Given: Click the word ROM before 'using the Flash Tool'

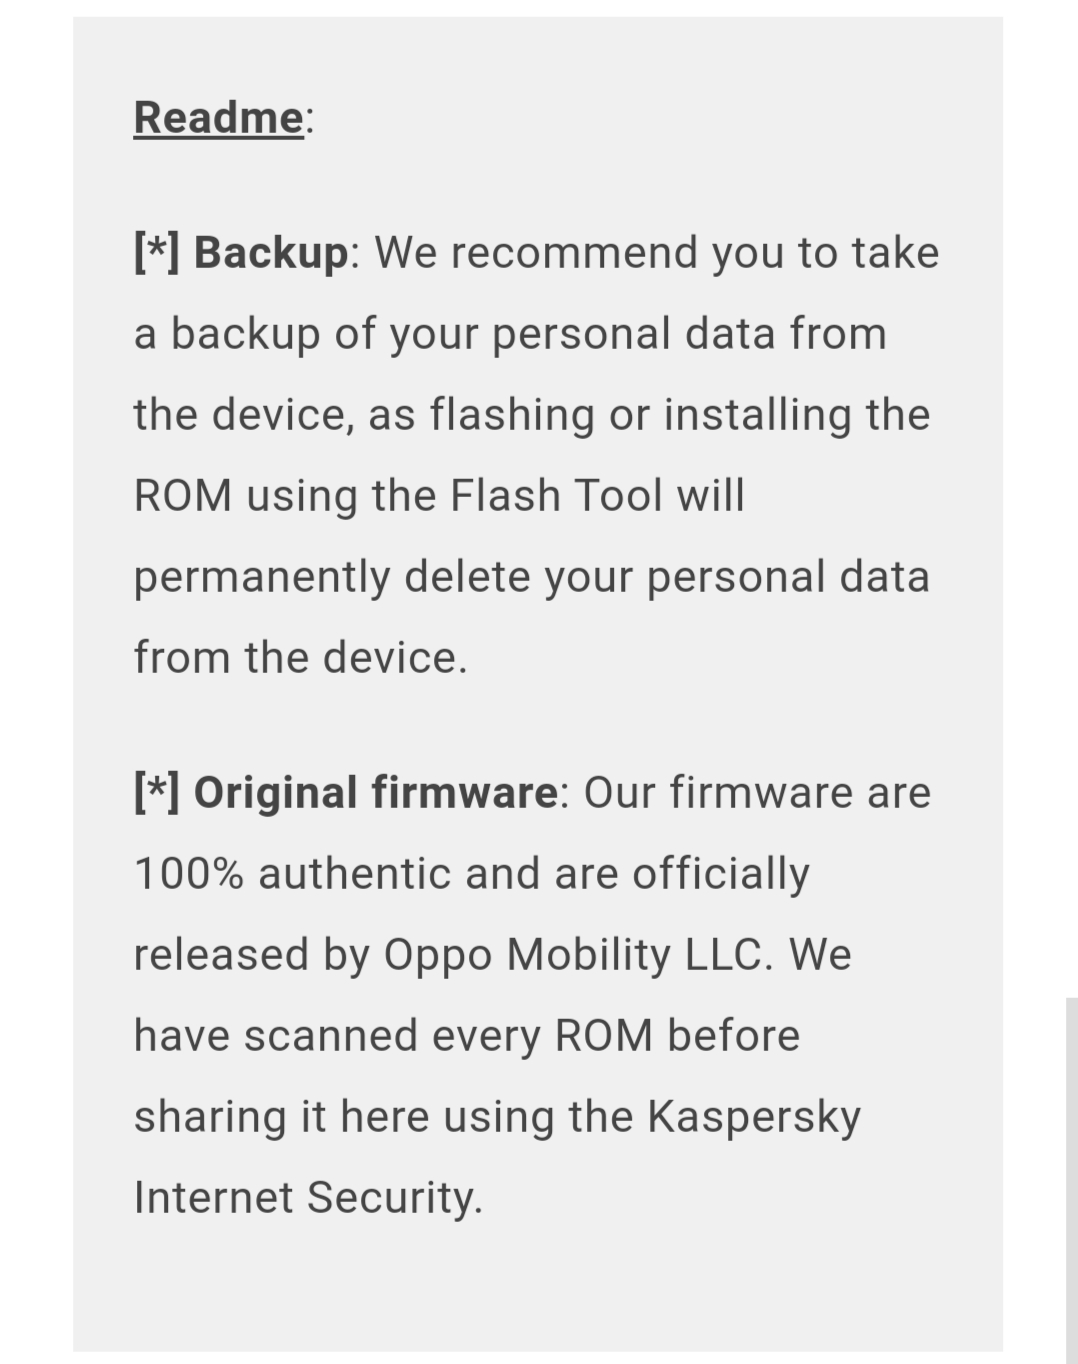Looking at the screenshot, I should (183, 495).
